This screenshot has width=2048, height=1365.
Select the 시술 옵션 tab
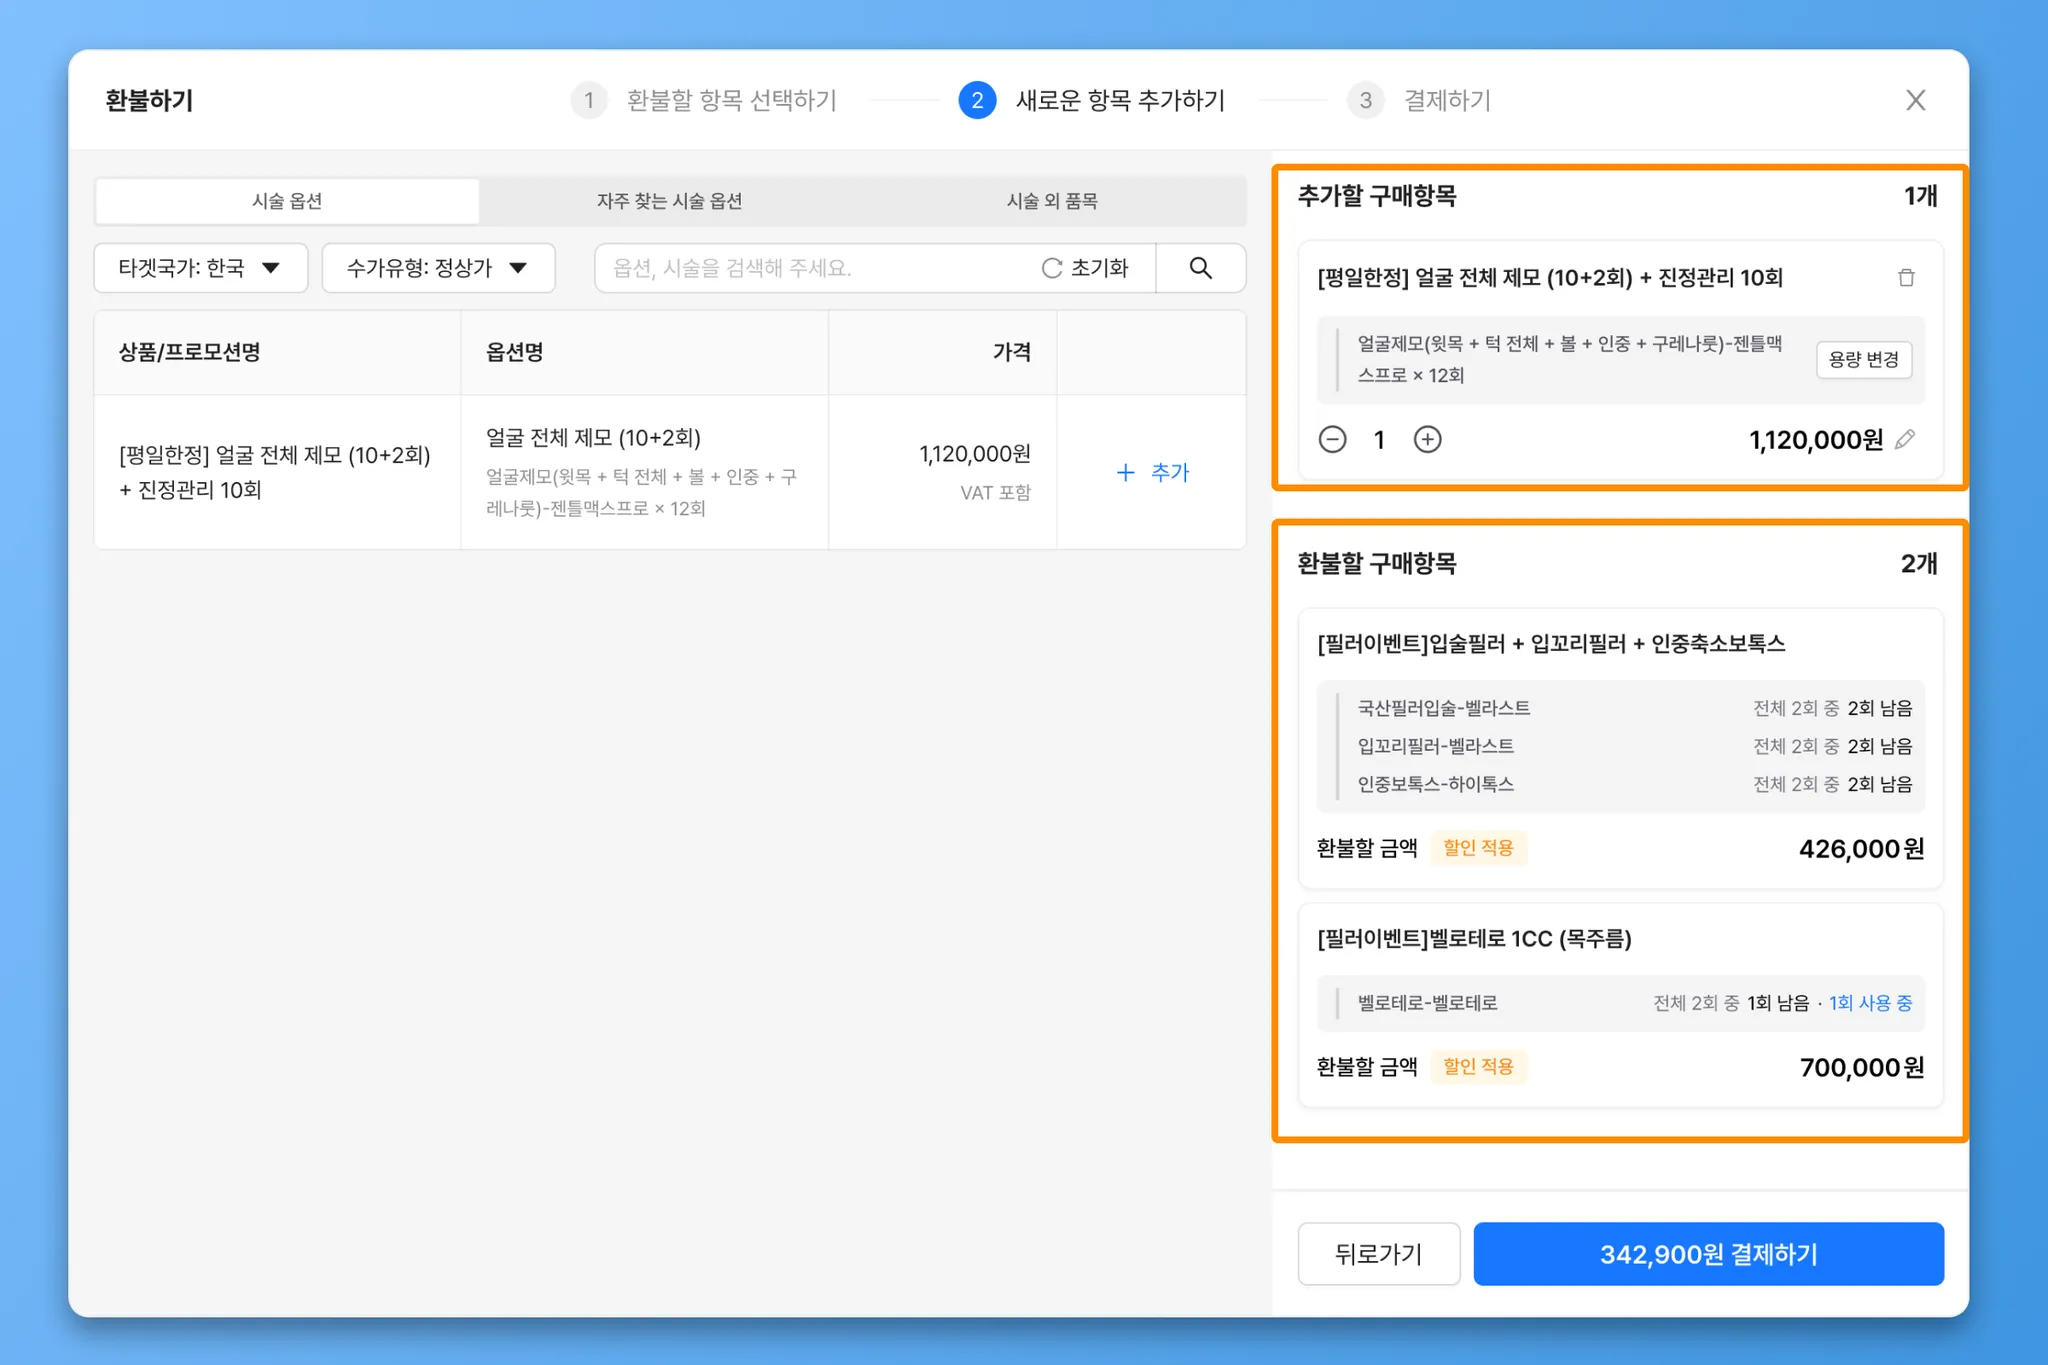click(x=287, y=201)
